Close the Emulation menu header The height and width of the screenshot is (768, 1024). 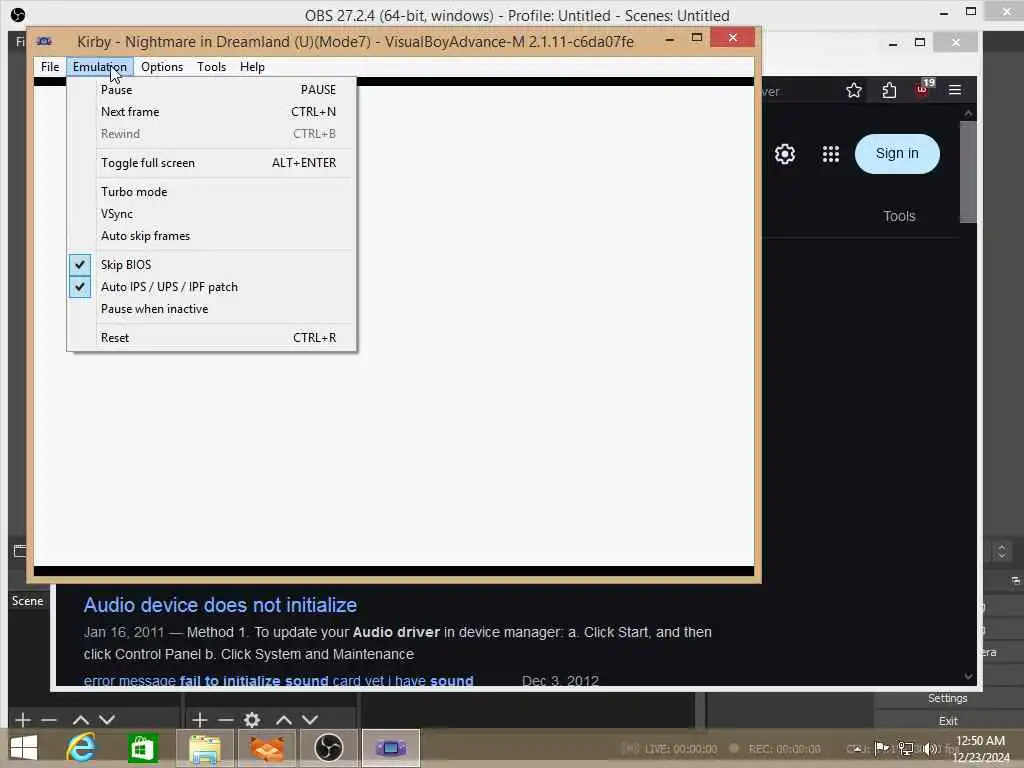click(99, 67)
